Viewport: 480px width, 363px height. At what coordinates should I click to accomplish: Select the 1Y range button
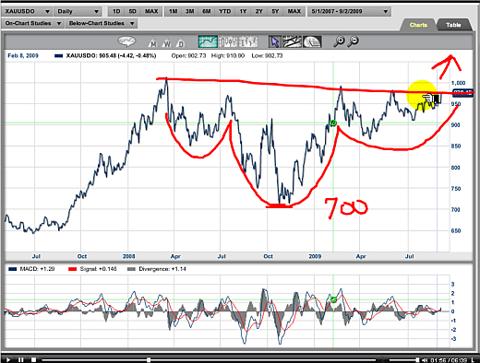pos(243,11)
